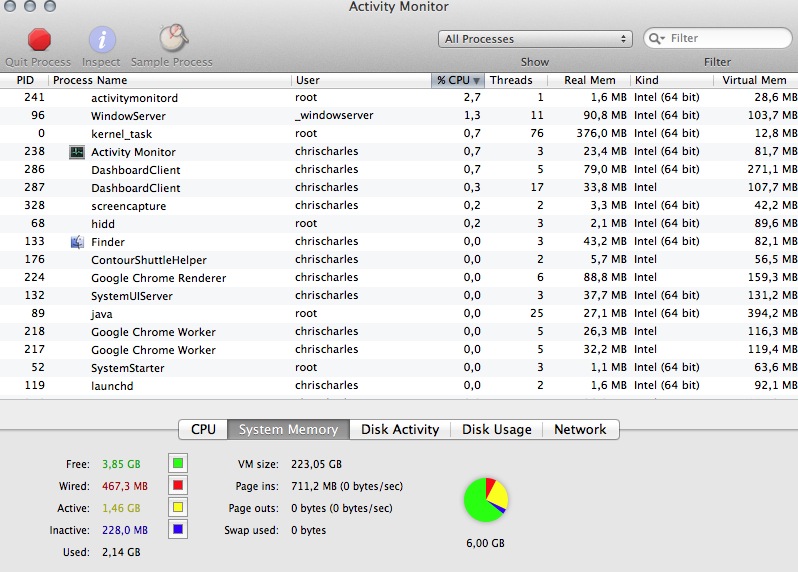Click the _windowserver user cell
This screenshot has height=572, width=798.
pyautogui.click(x=334, y=116)
